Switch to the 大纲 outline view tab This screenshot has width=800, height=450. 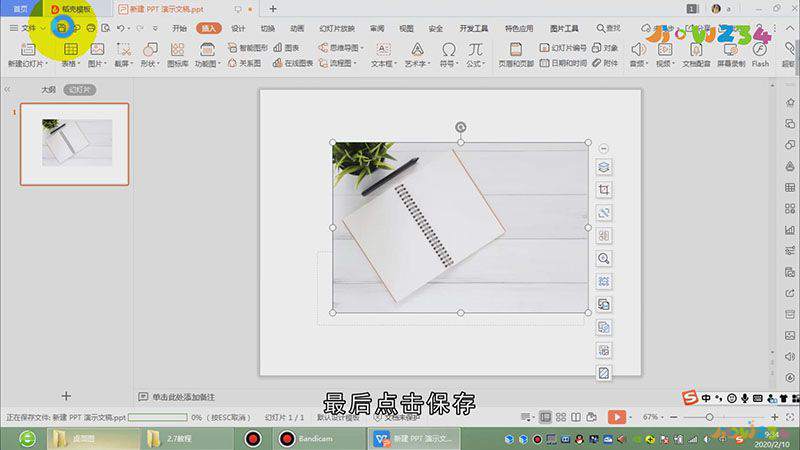[48, 90]
